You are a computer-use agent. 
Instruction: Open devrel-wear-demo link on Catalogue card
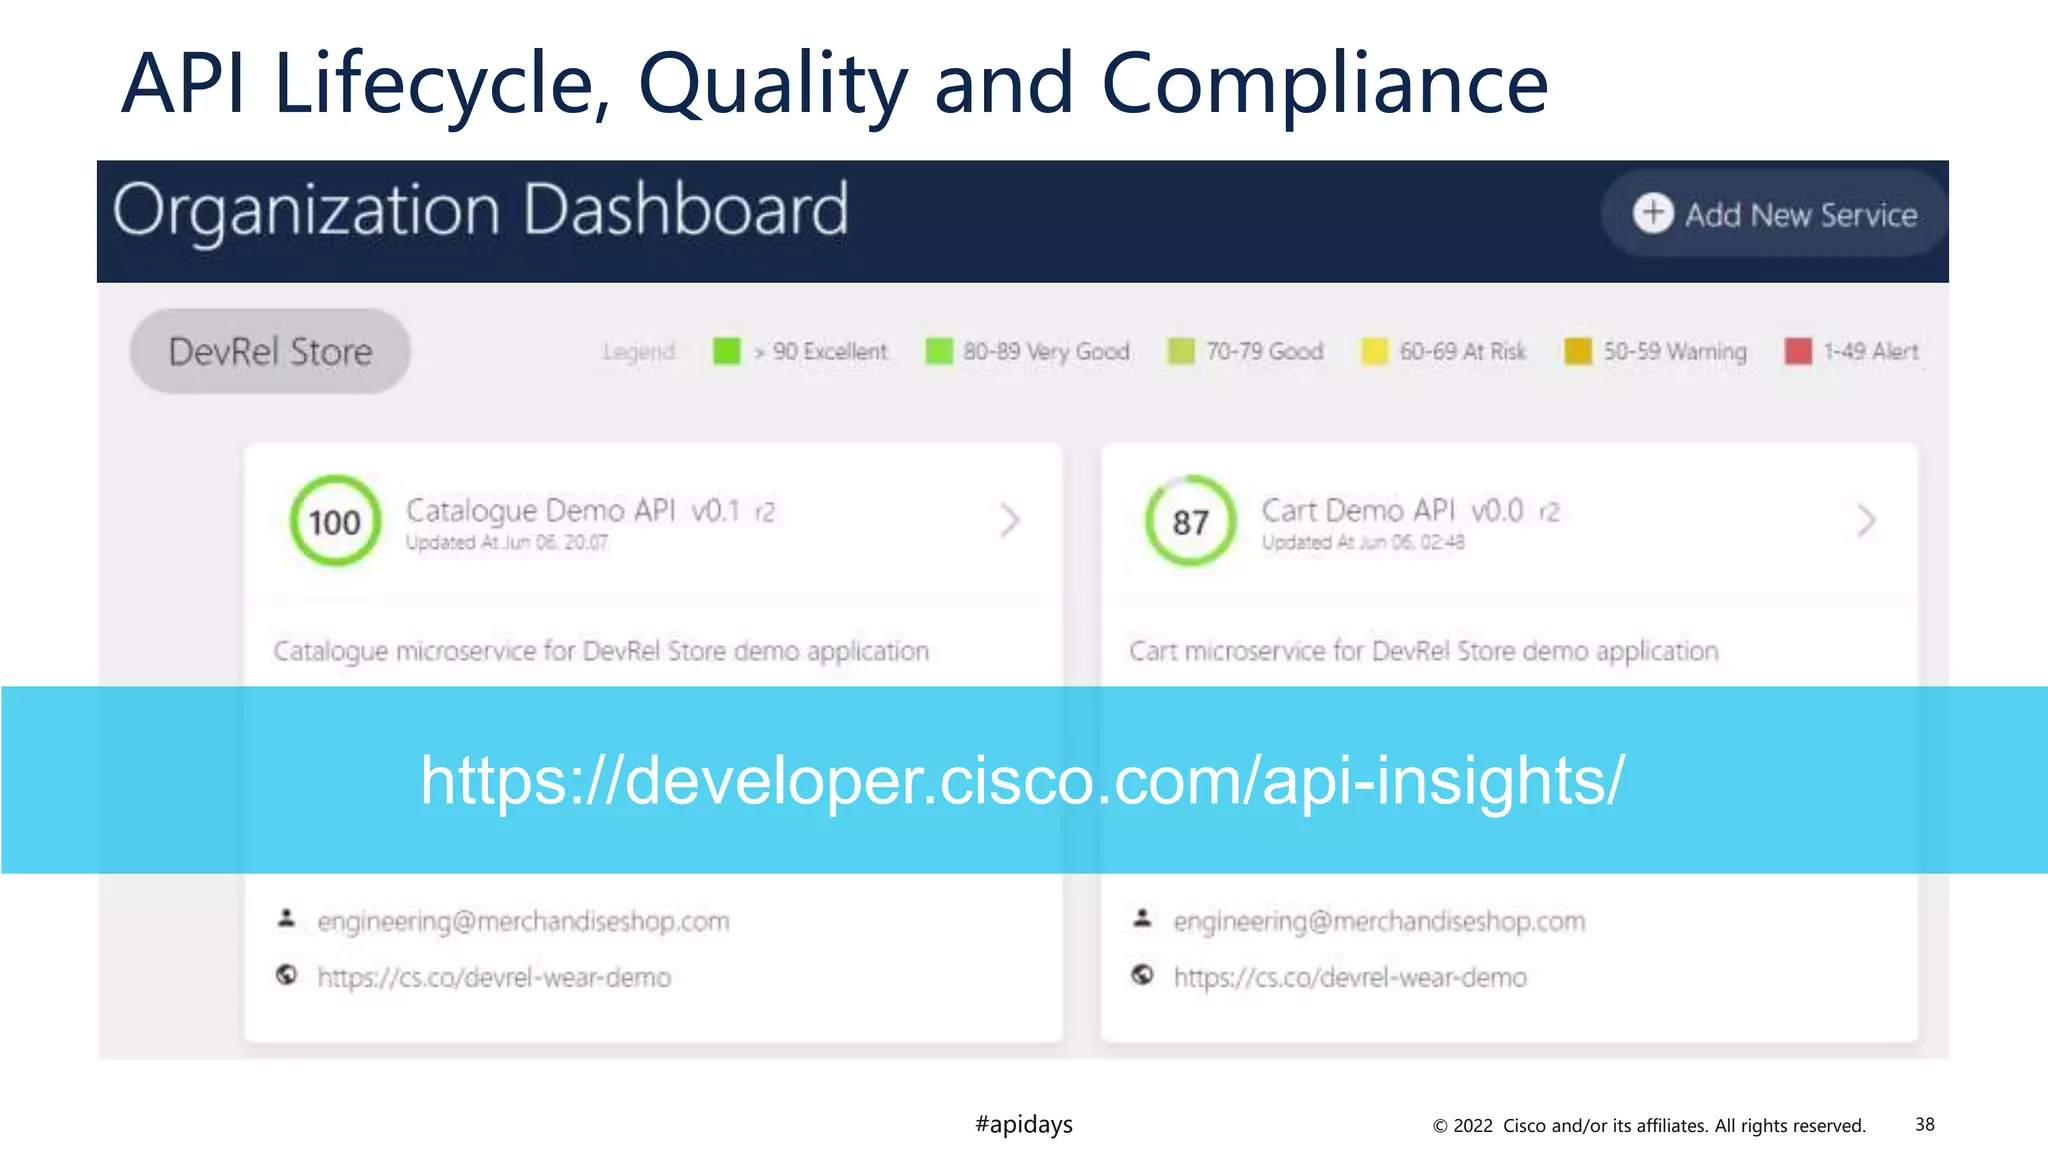[494, 977]
